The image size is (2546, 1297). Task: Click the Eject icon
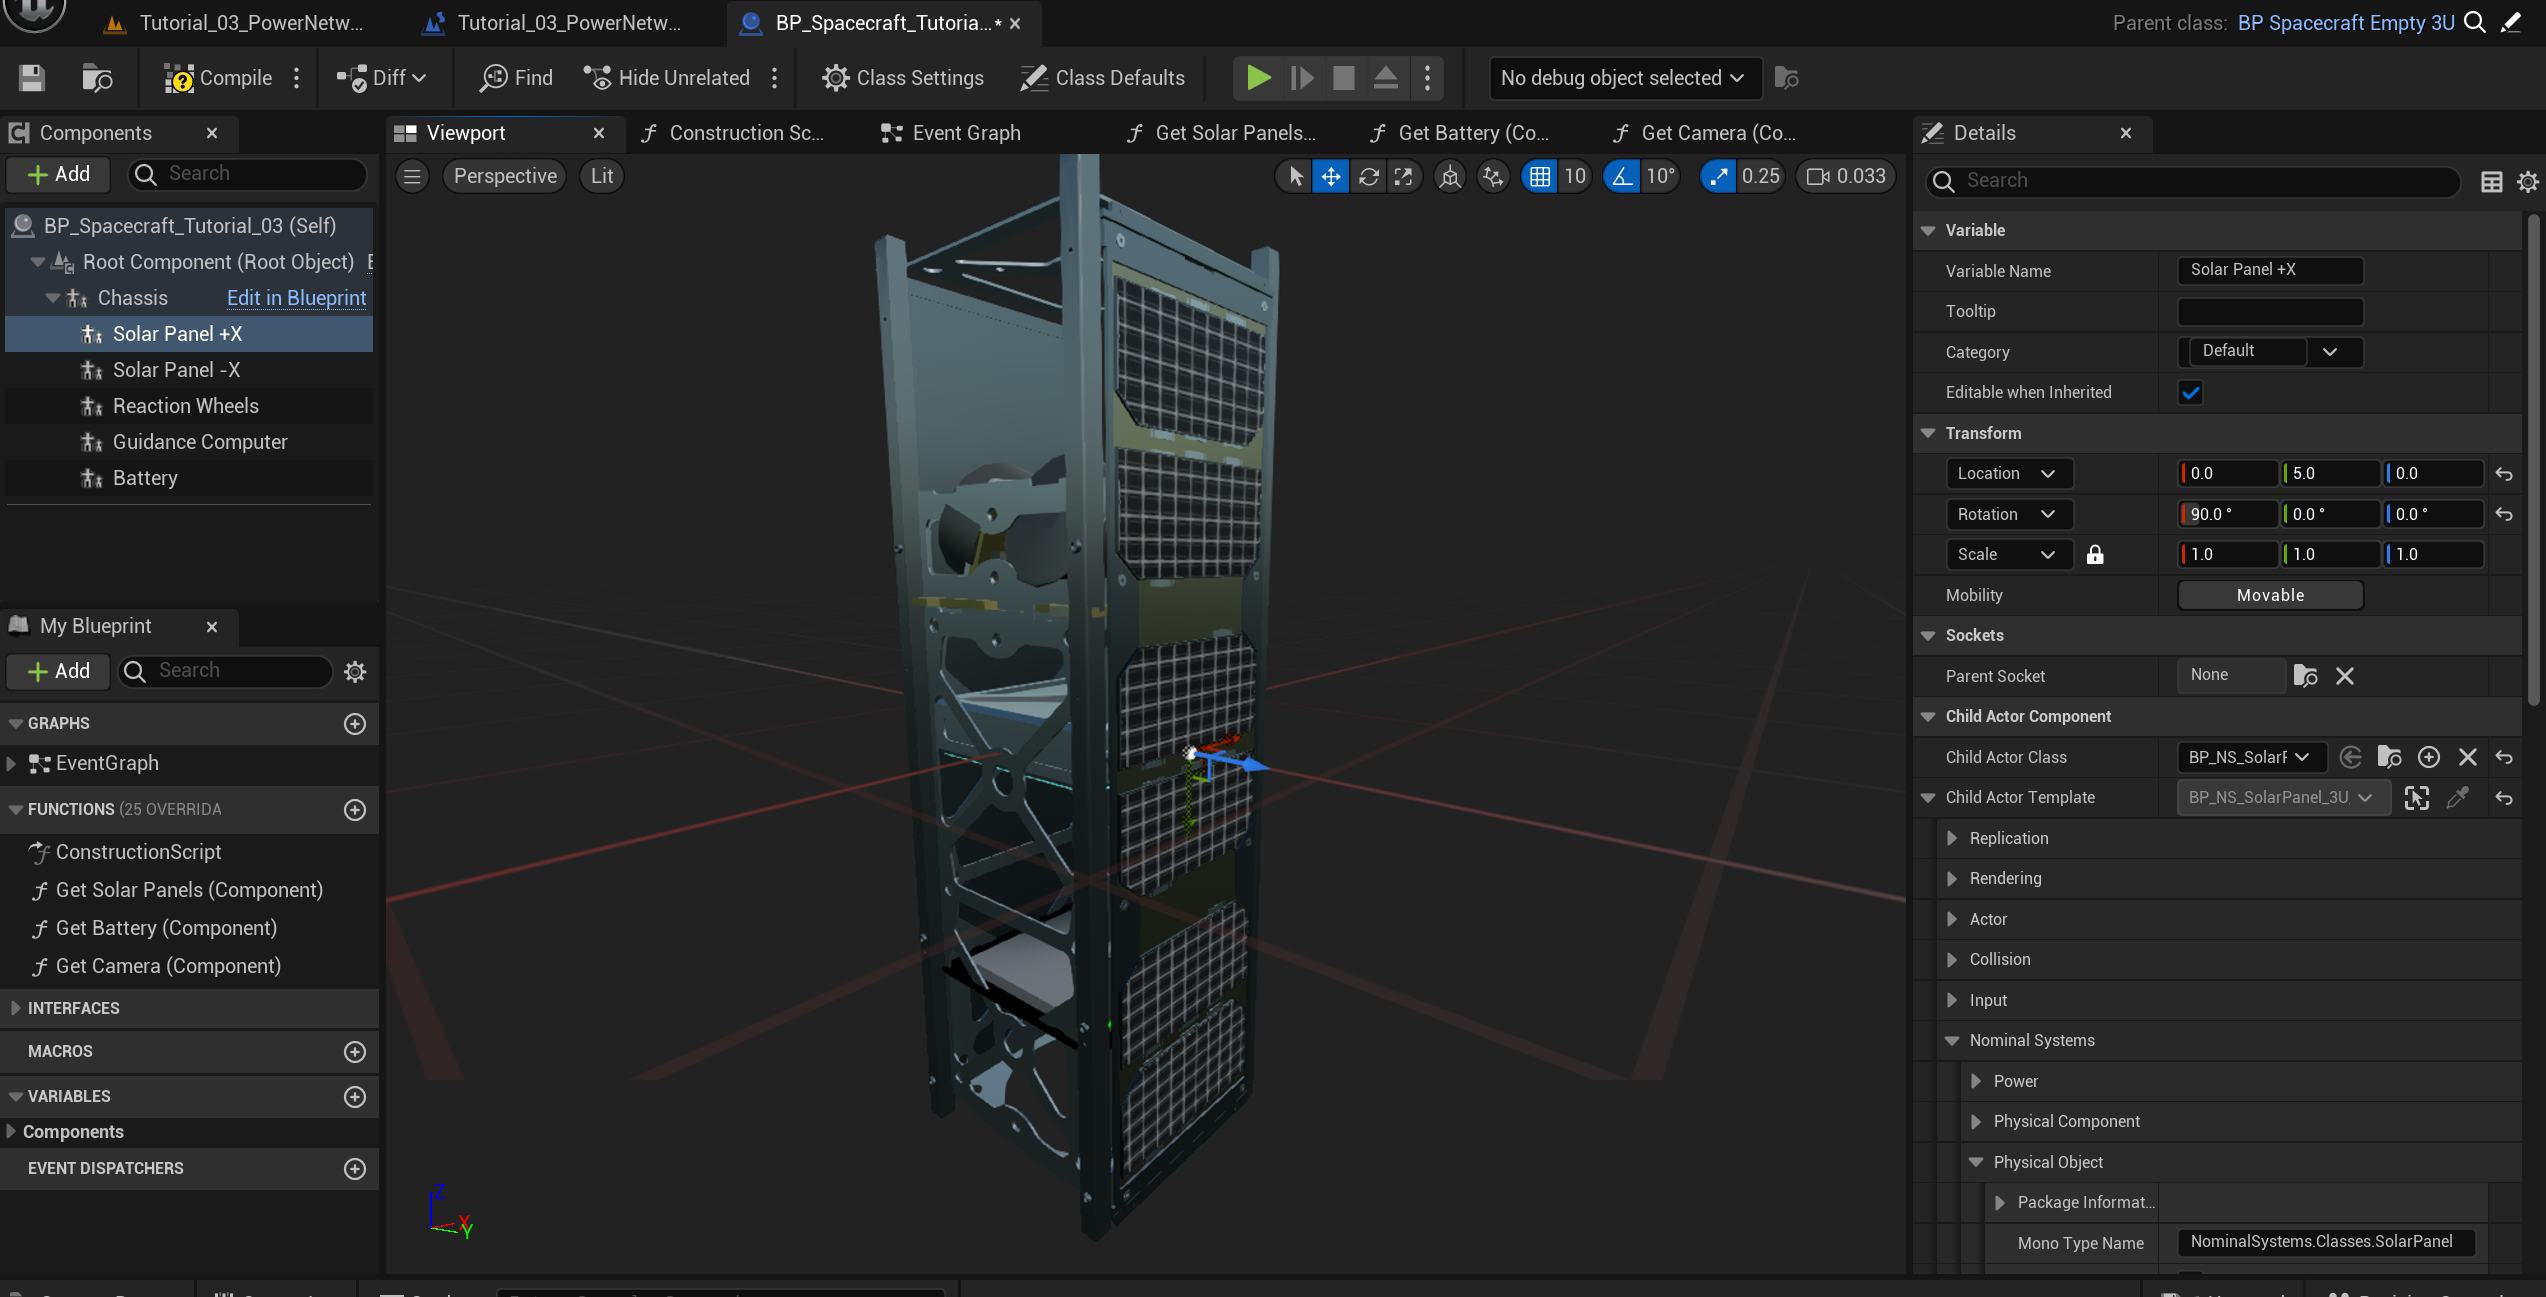[1385, 78]
